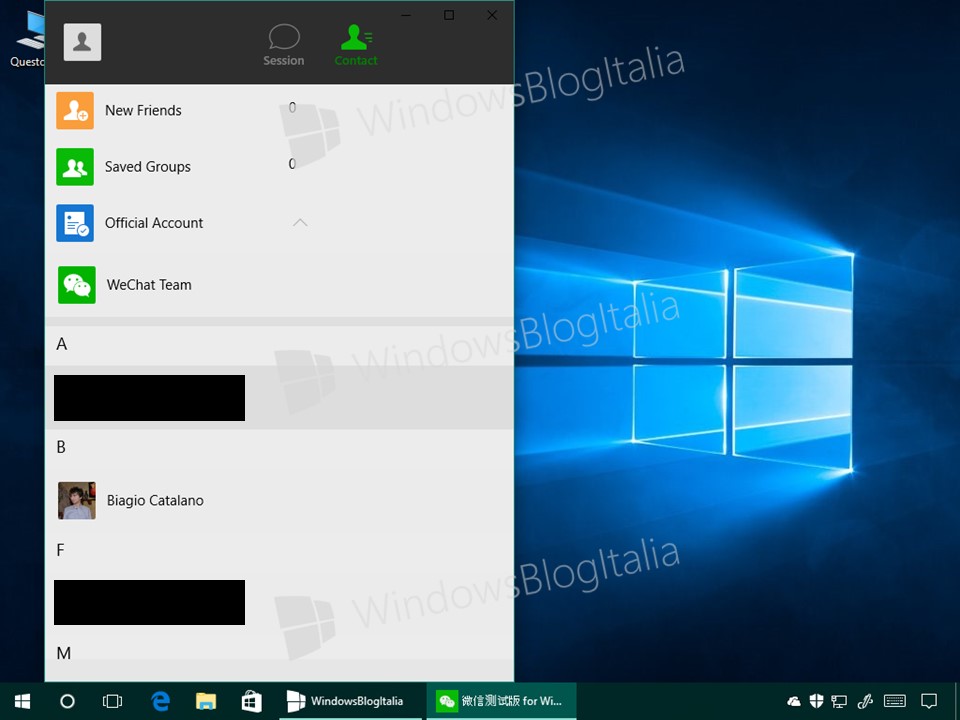Maximize the WeChat window

[449, 15]
